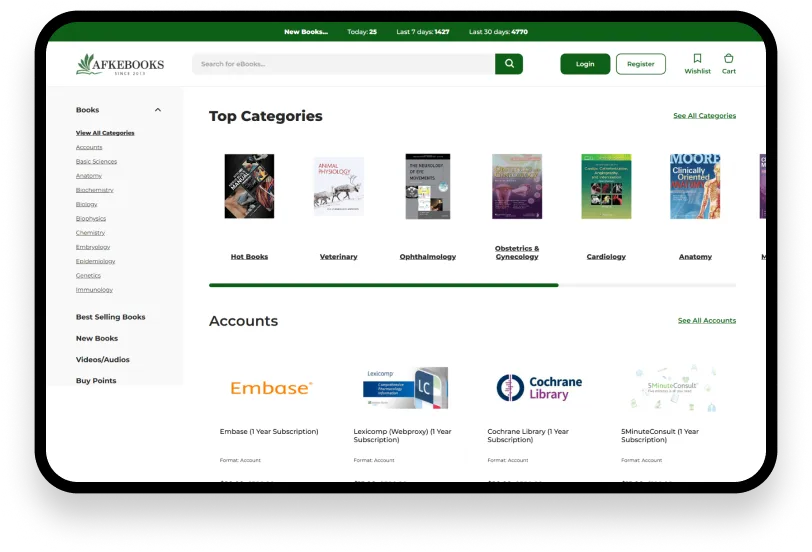Open Lexicomp (Webproxy) subscription title
The width and height of the screenshot is (812, 552).
(x=402, y=435)
